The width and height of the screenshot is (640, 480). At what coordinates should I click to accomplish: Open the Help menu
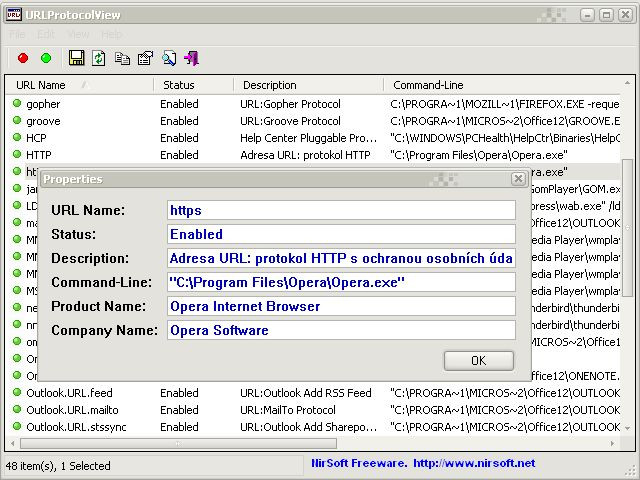point(111,35)
